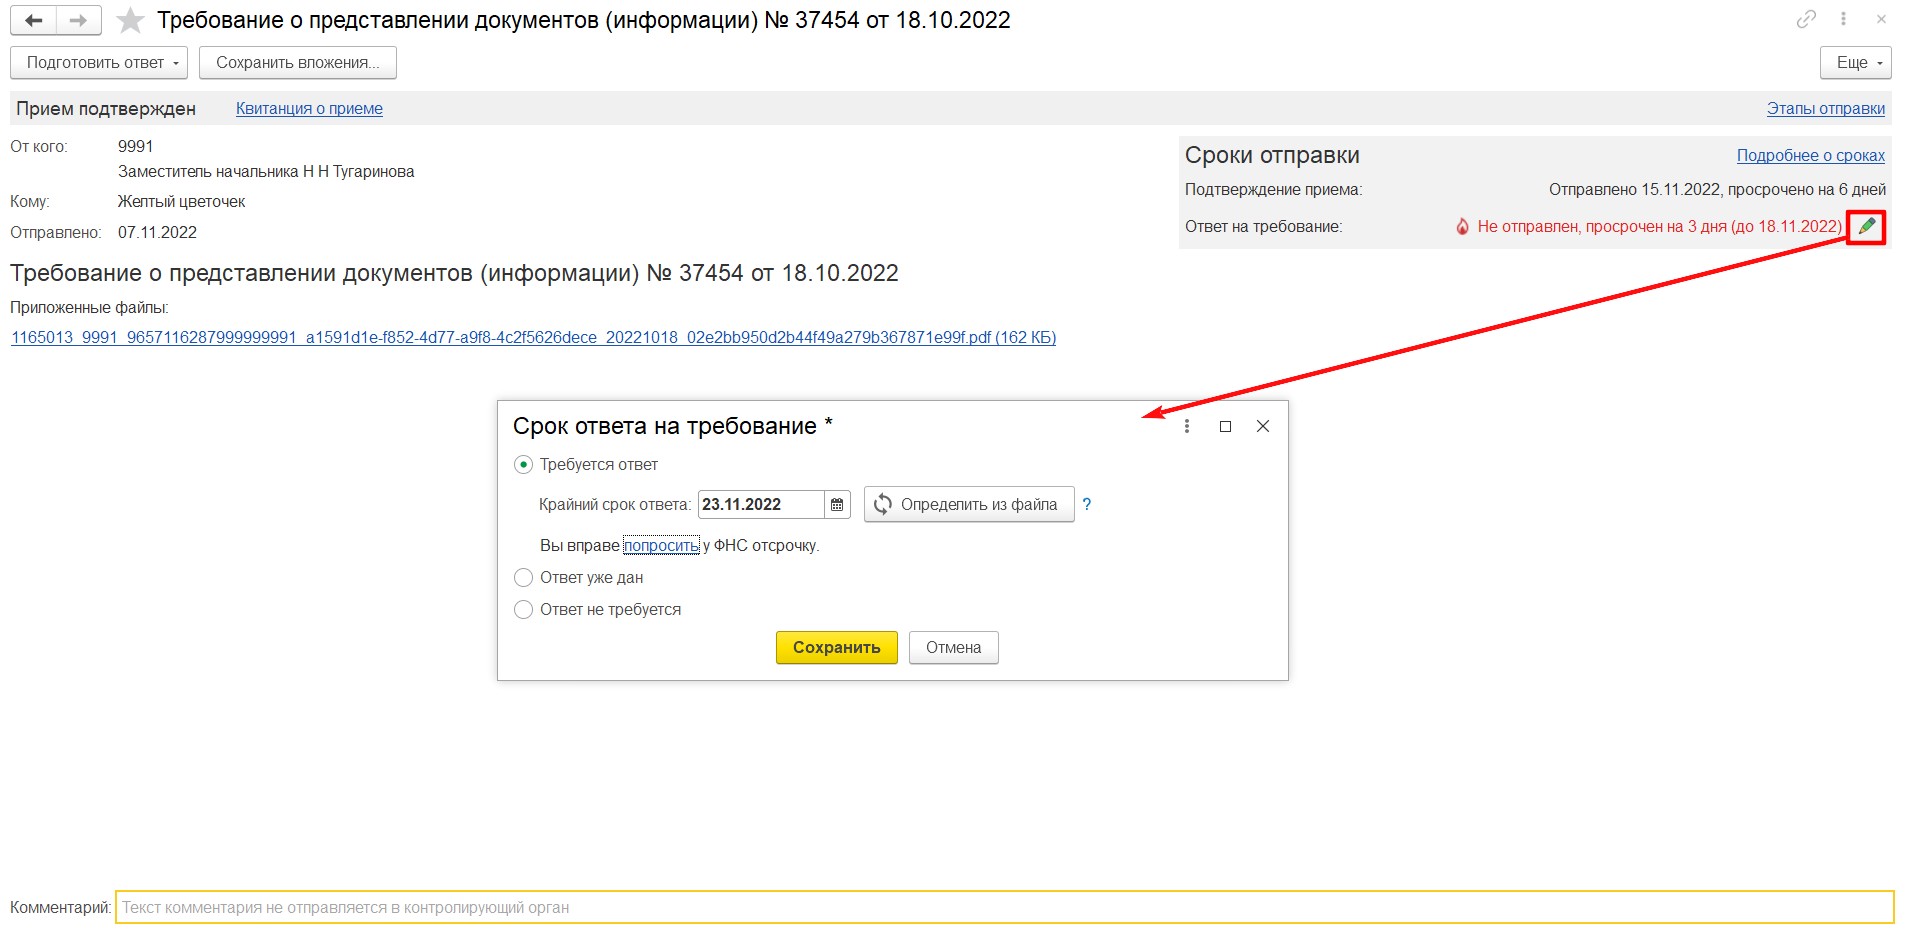The image size is (1907, 932).
Task: Open the 'Этапы отправки' link
Action: [x=1825, y=109]
